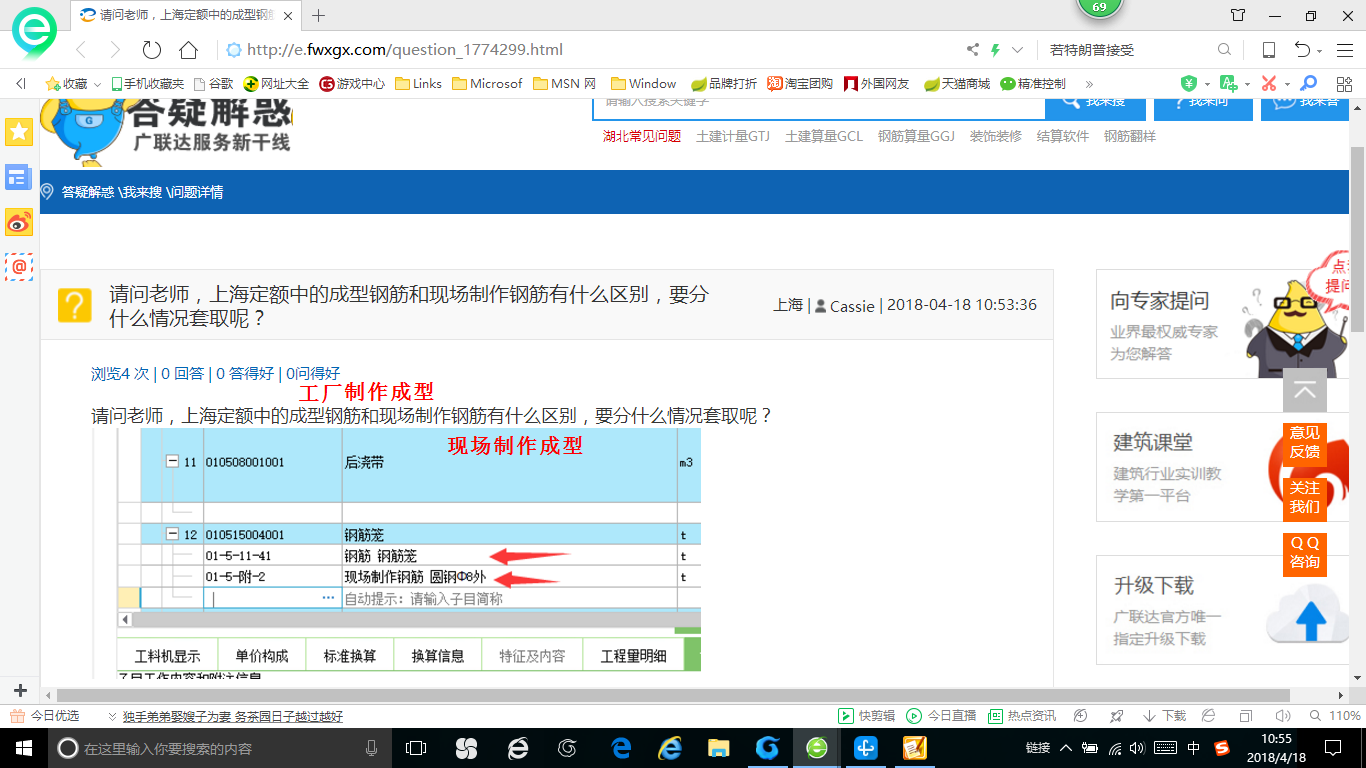1366x768 pixels.
Task: Open Task View on taskbar
Action: [416, 747]
